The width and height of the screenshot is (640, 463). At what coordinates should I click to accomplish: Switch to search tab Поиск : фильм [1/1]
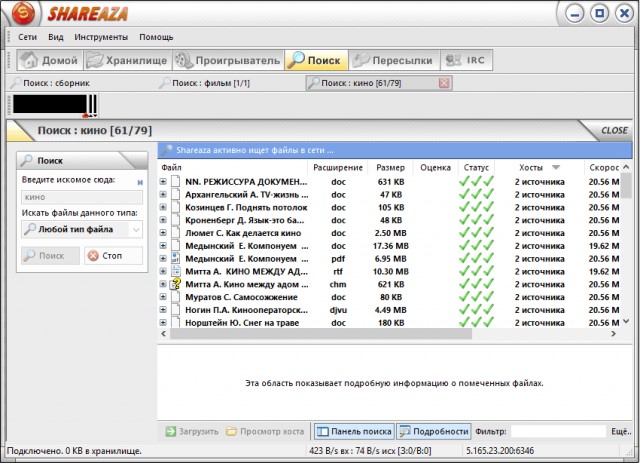pos(205,83)
